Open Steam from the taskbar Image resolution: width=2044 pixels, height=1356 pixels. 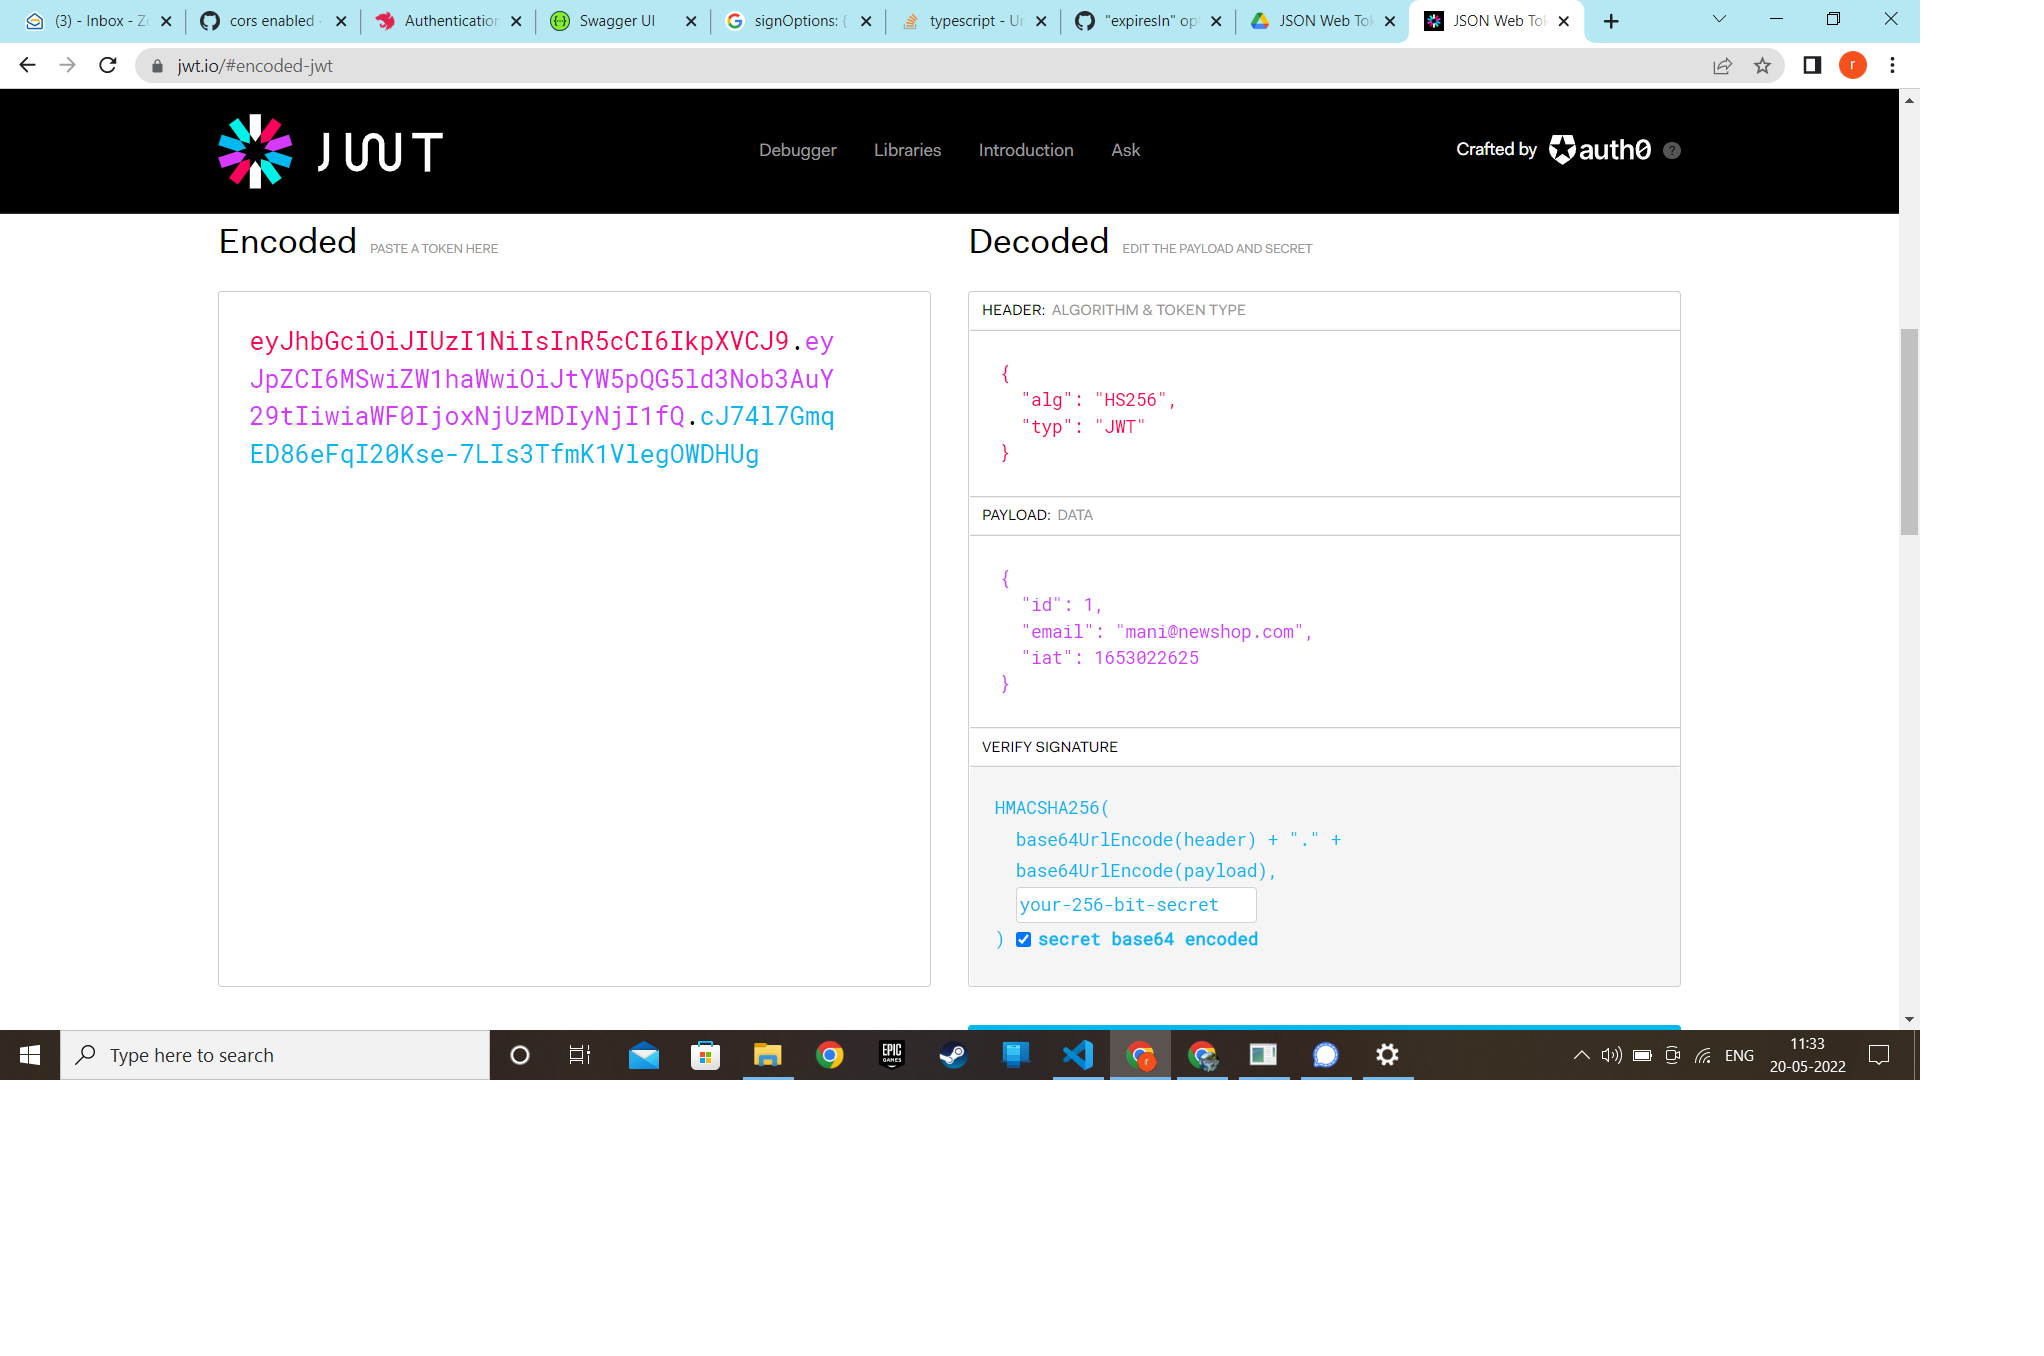click(x=954, y=1055)
